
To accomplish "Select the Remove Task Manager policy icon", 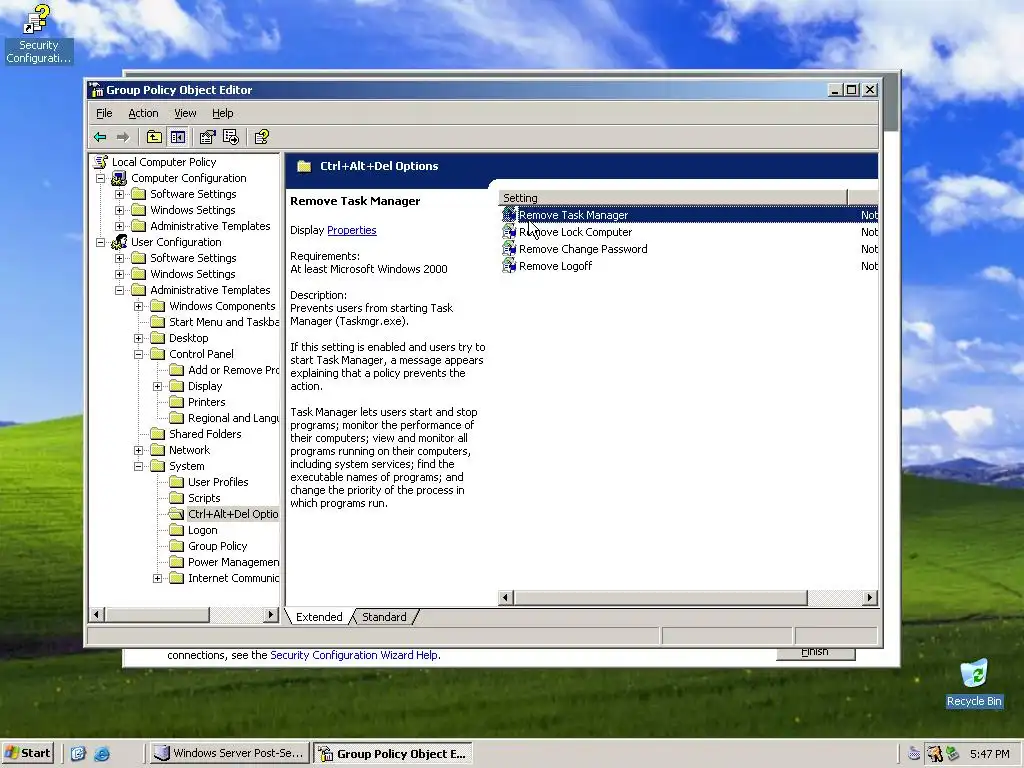I will coord(509,215).
